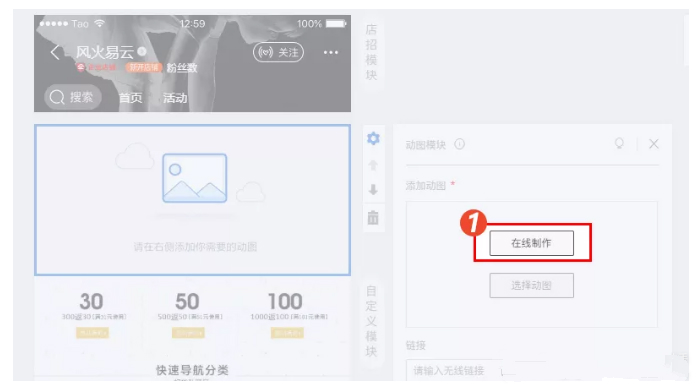This screenshot has height=390, width=700.
Task: Click the 搜索 search box in shop header
Action: (x=72, y=97)
